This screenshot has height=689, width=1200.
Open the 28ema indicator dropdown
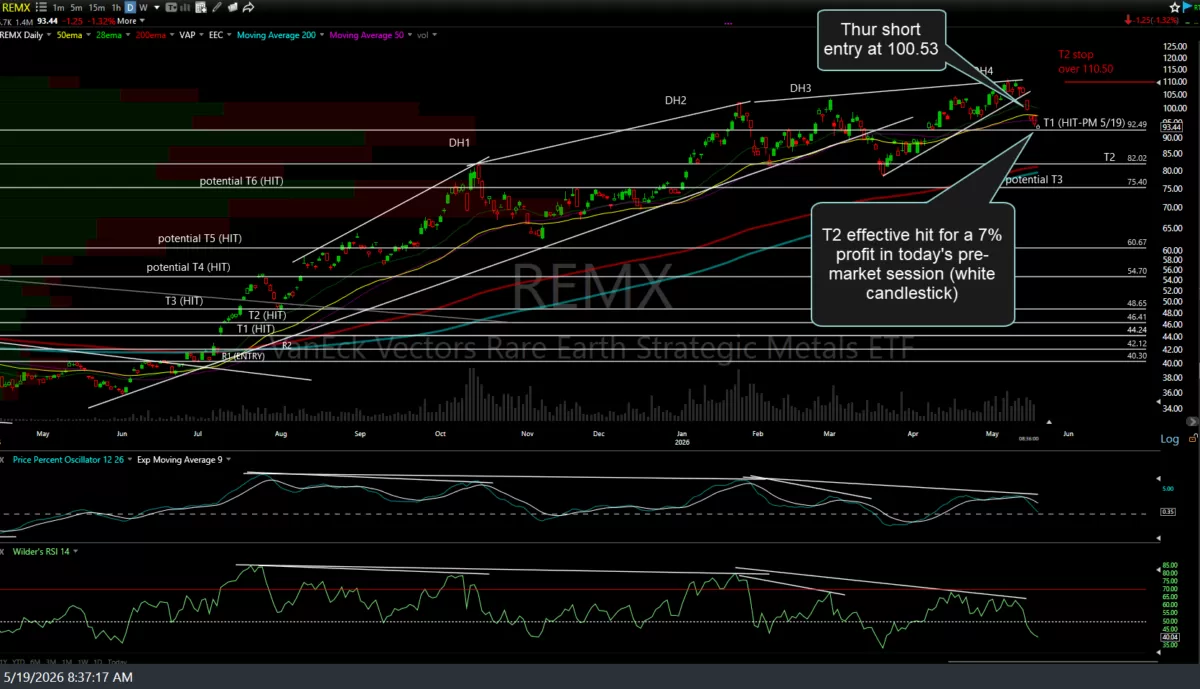(x=128, y=35)
